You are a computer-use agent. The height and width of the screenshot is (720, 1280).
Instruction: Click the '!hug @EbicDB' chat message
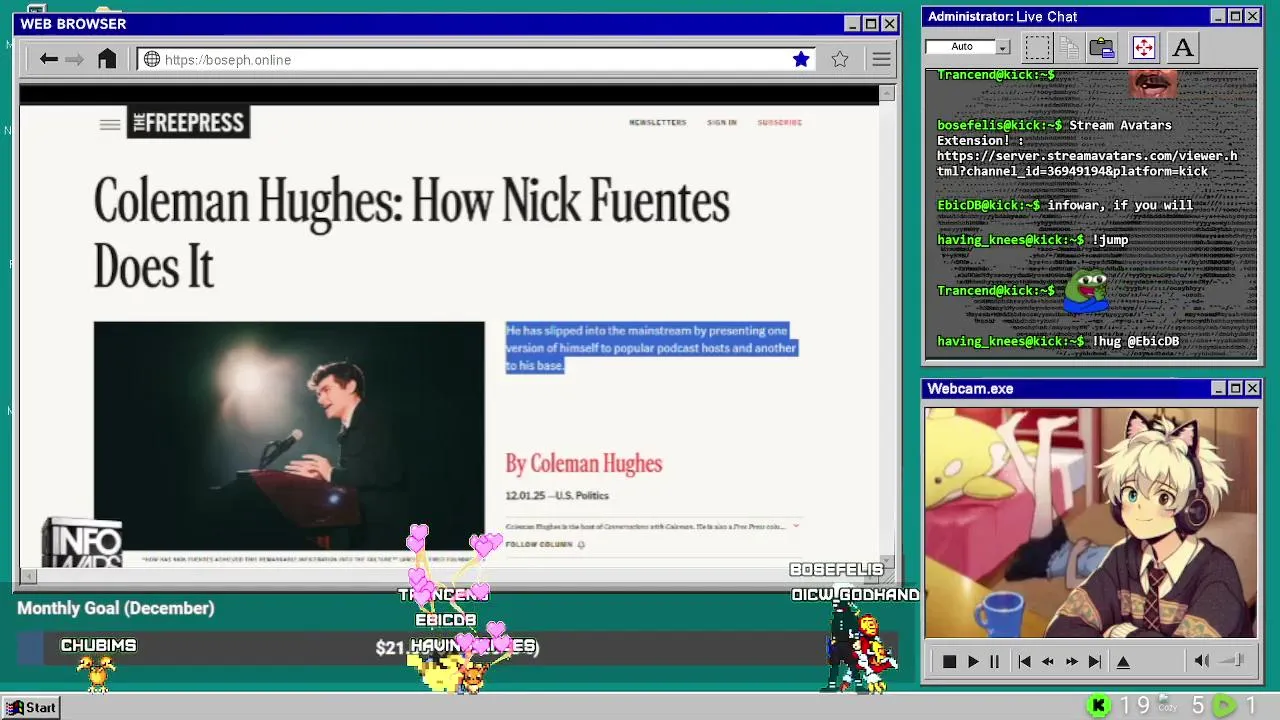click(1135, 341)
